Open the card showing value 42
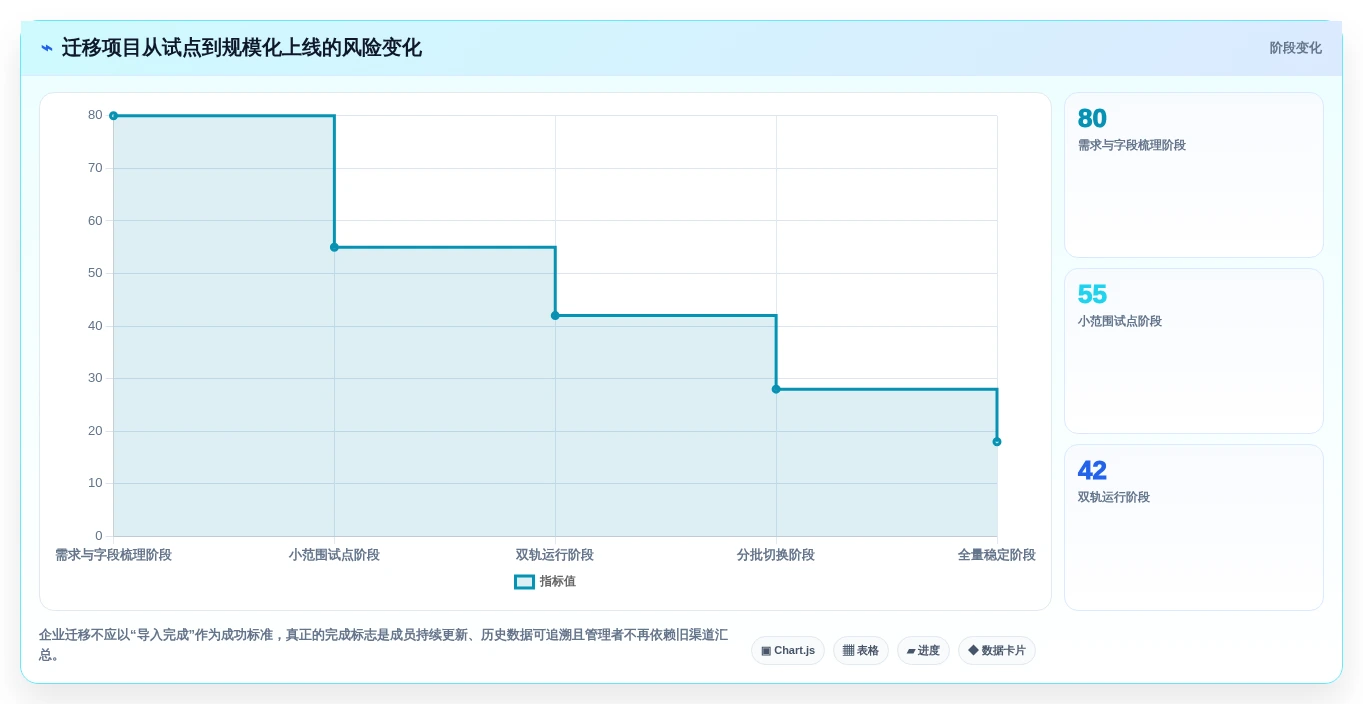Image resolution: width=1363 pixels, height=704 pixels. coord(1194,527)
